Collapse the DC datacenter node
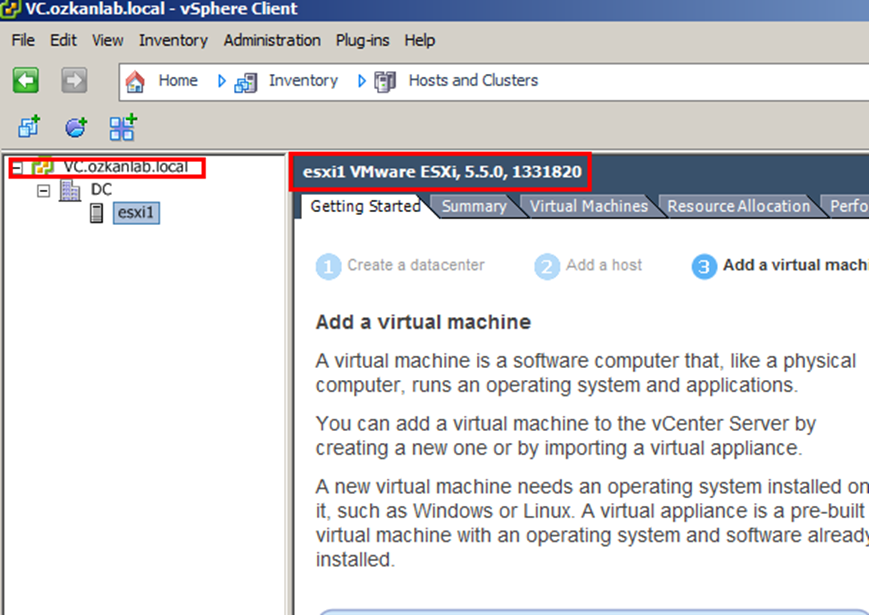 (43, 191)
